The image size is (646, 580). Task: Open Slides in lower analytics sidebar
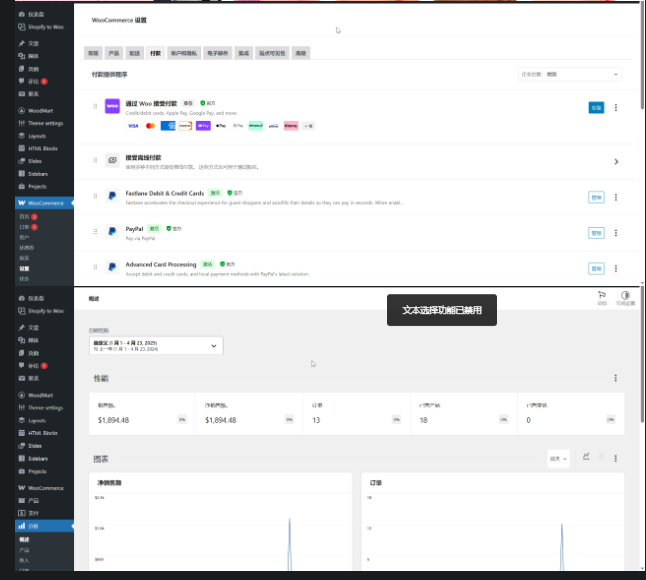[30, 446]
